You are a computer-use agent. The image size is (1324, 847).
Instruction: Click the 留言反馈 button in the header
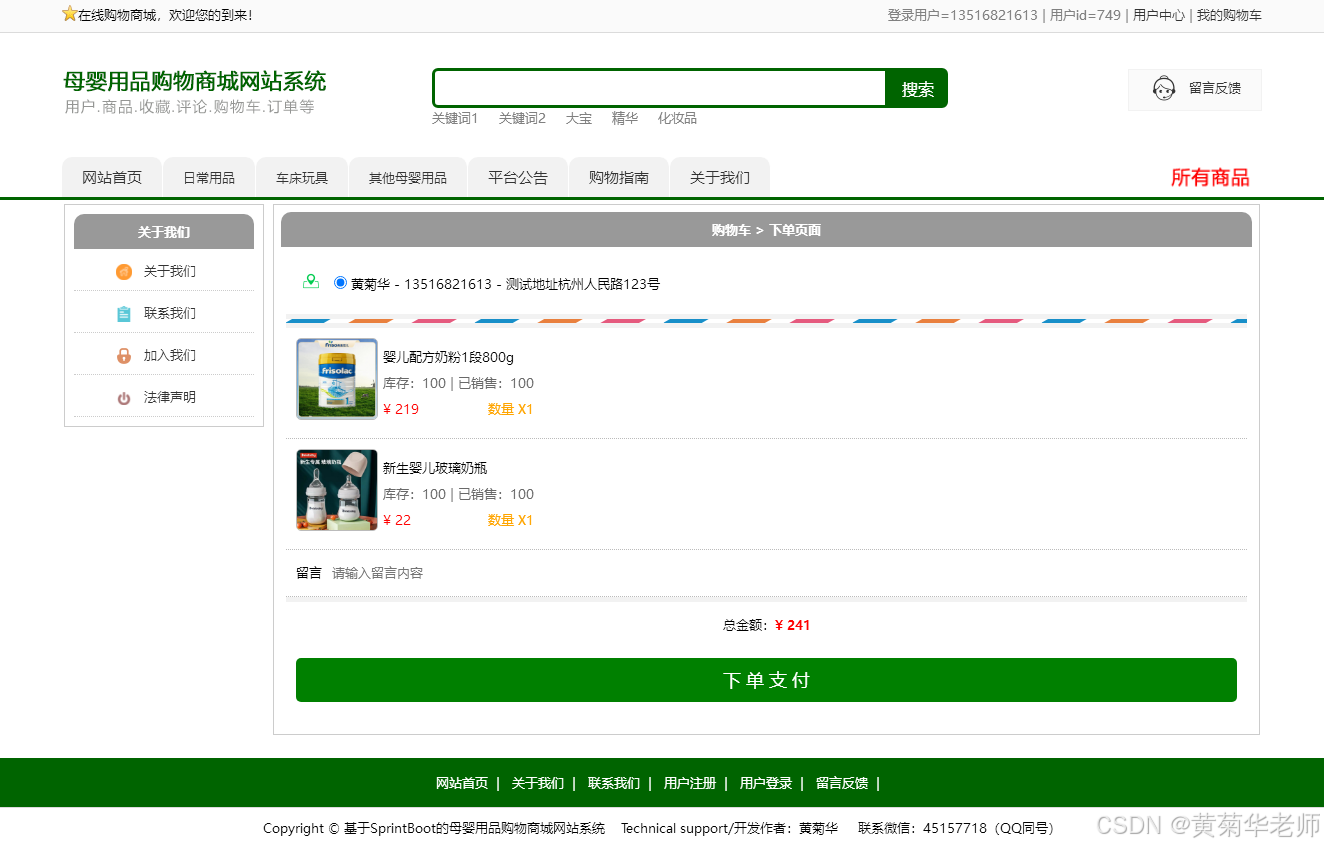point(1195,89)
